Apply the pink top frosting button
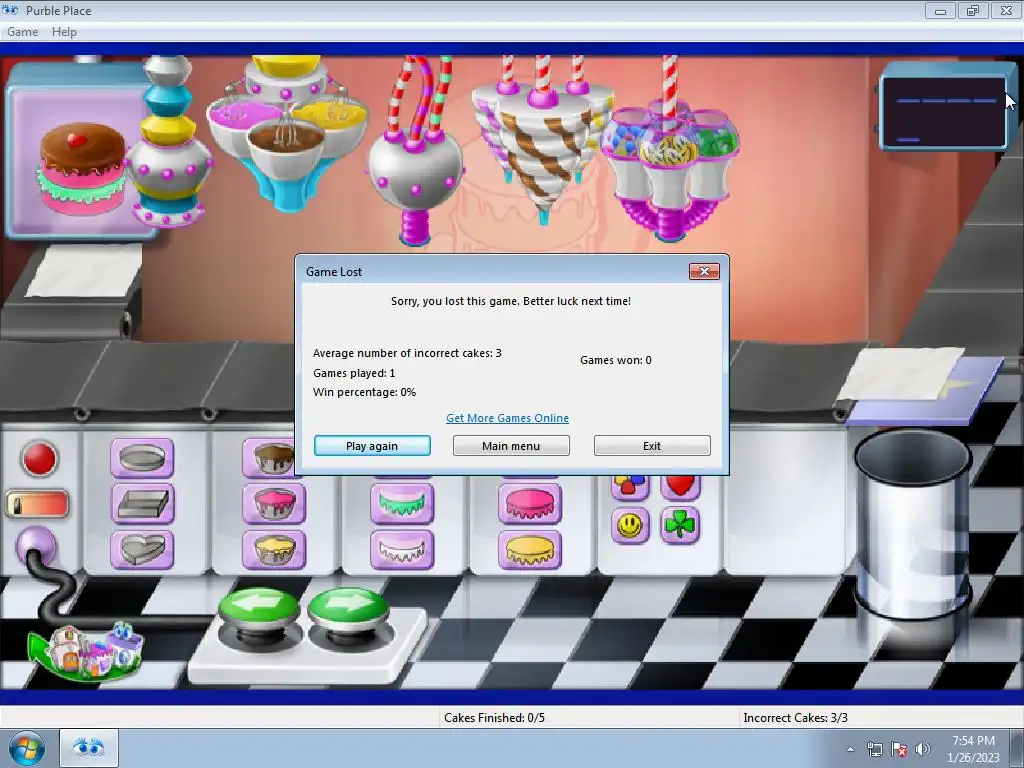 (530, 504)
